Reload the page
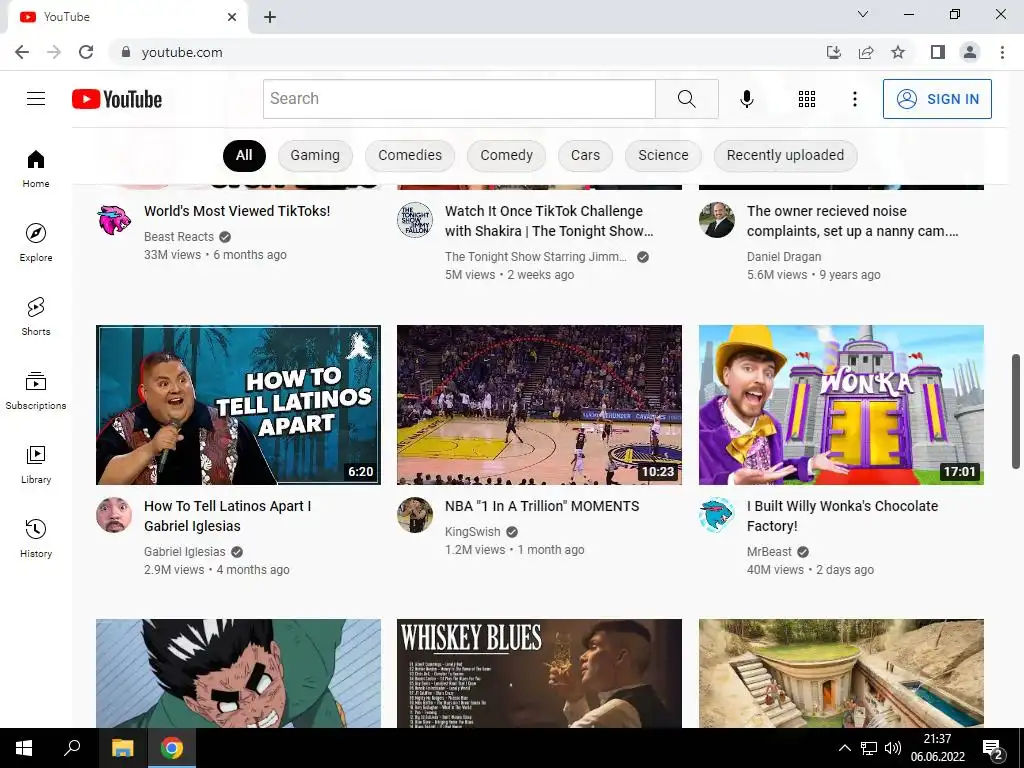The height and width of the screenshot is (768, 1024). [x=86, y=52]
